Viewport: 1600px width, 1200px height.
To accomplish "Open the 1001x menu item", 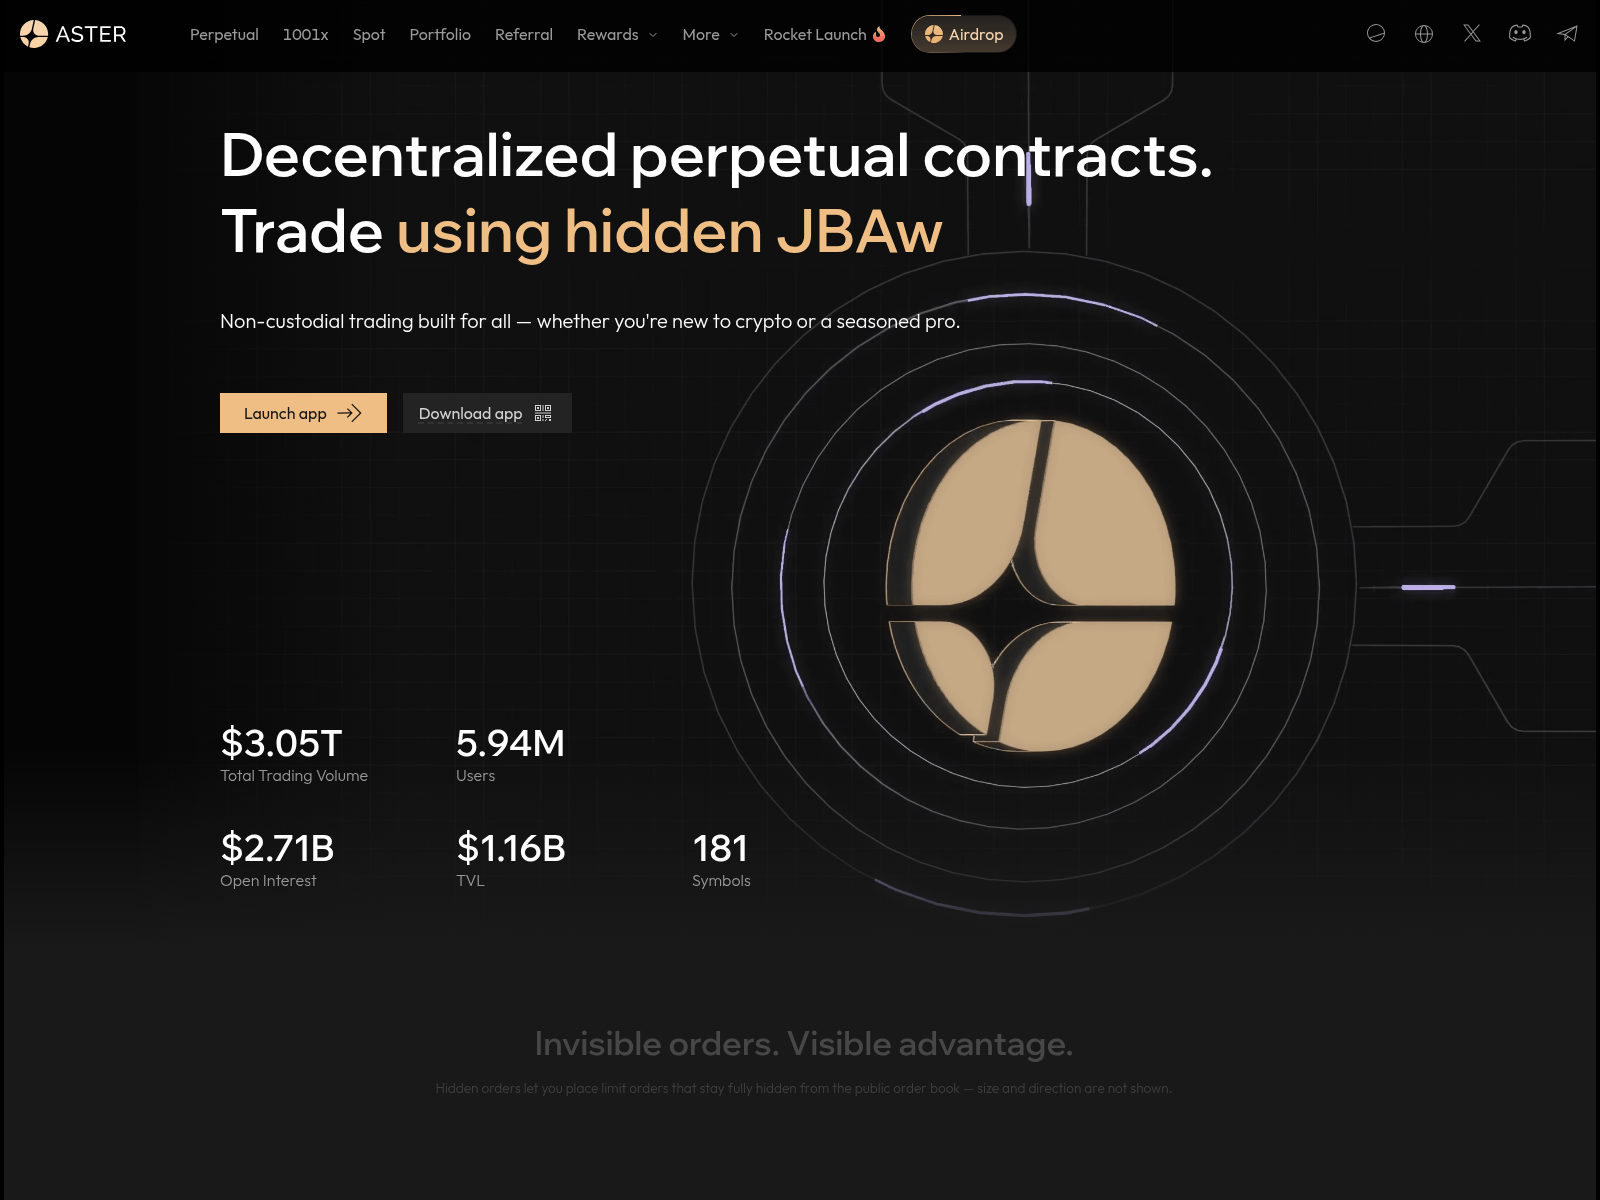I will [305, 34].
